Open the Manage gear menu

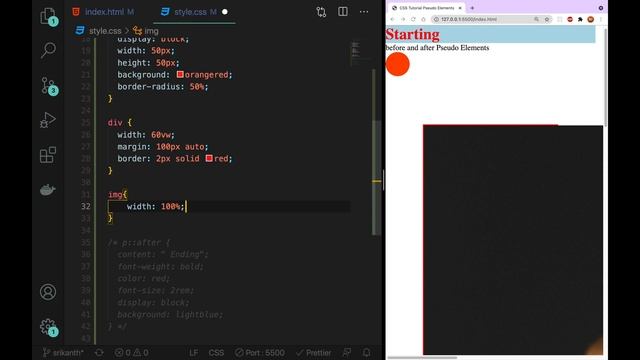(x=48, y=327)
